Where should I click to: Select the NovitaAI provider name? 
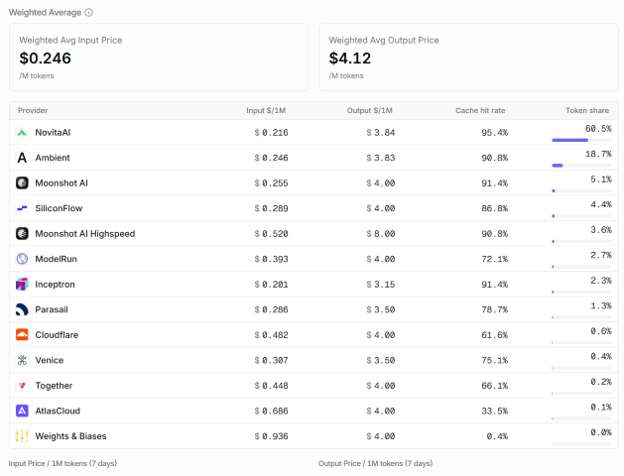pos(53,133)
